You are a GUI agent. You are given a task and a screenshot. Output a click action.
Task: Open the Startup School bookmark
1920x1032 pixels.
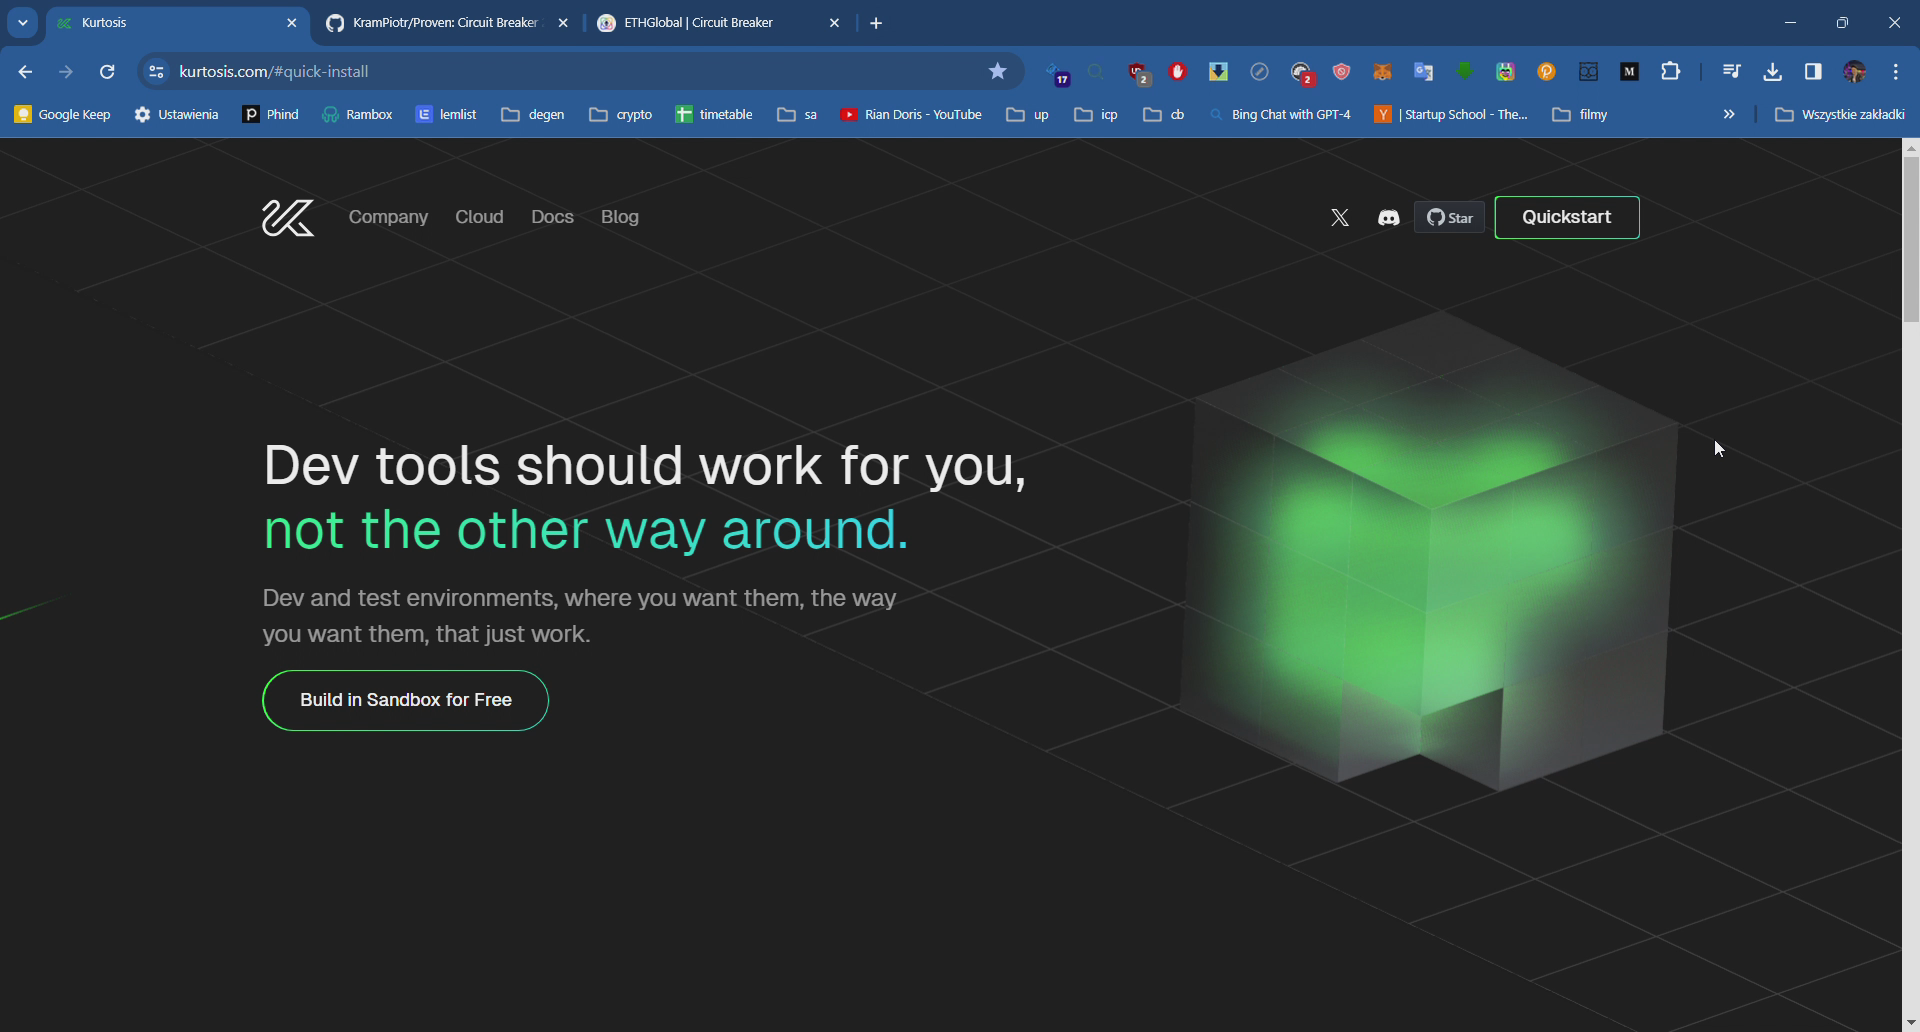1451,115
